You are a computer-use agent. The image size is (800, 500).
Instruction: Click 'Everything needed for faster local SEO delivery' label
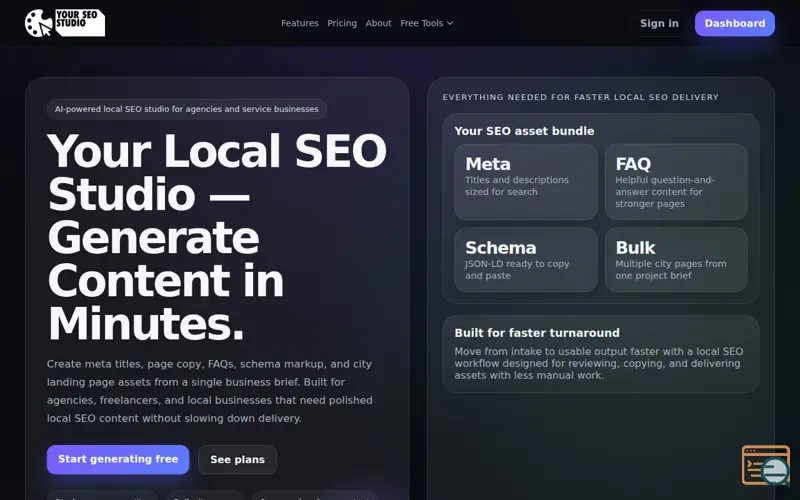pos(580,97)
